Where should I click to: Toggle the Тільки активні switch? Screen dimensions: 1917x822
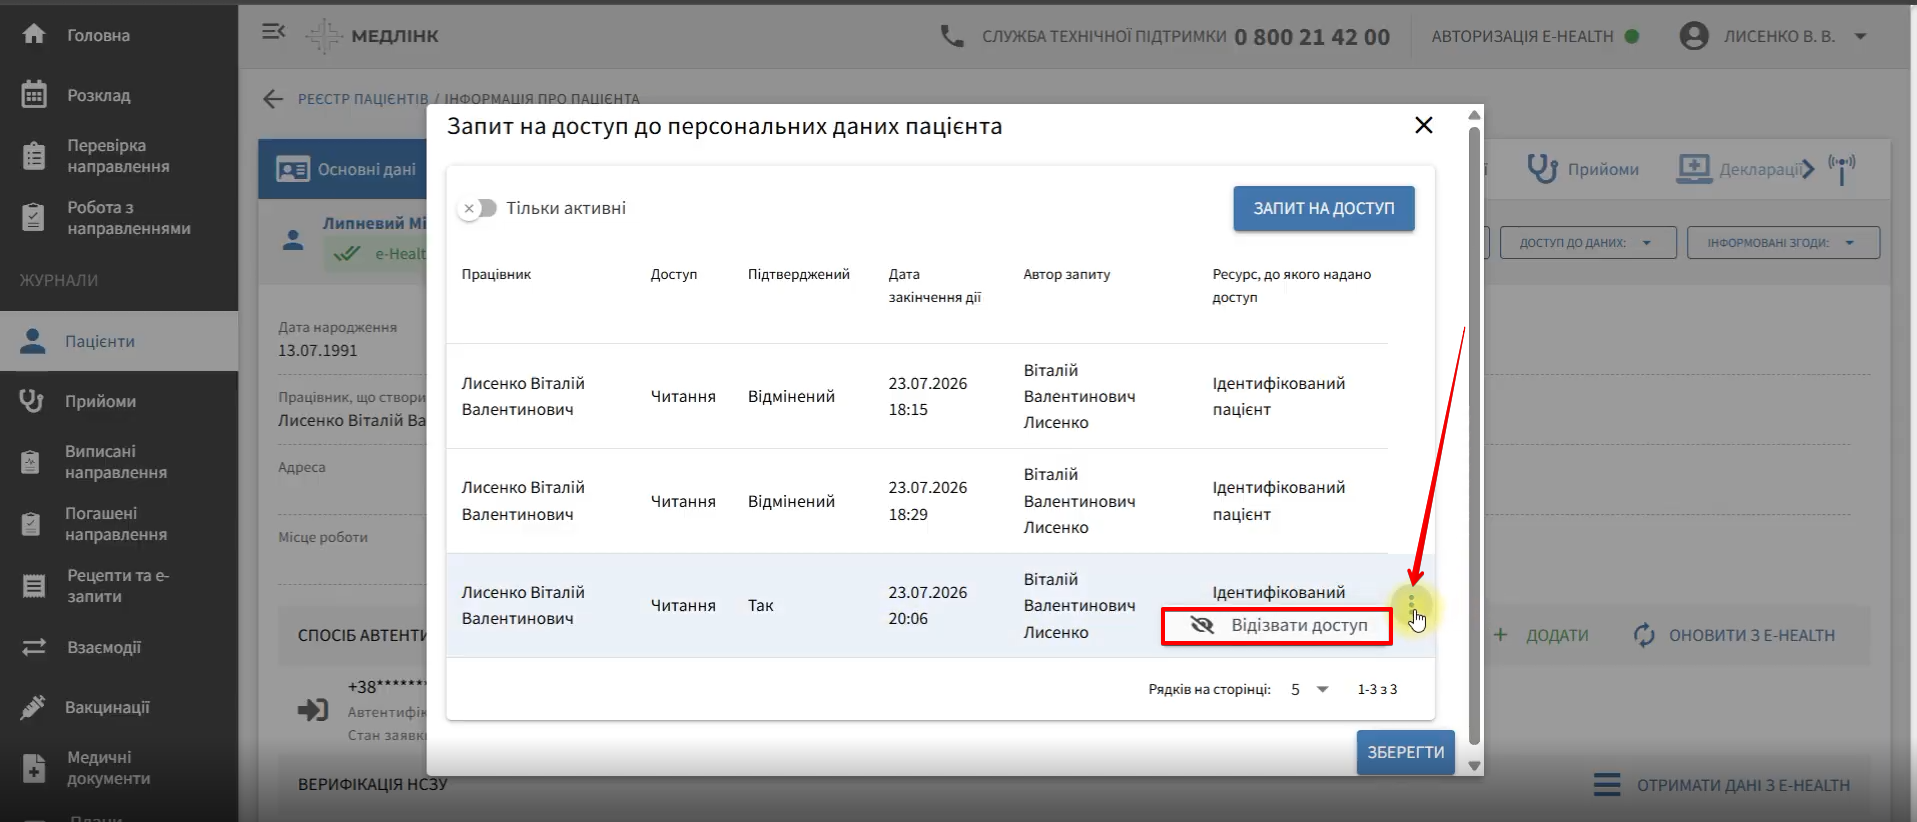coord(478,208)
